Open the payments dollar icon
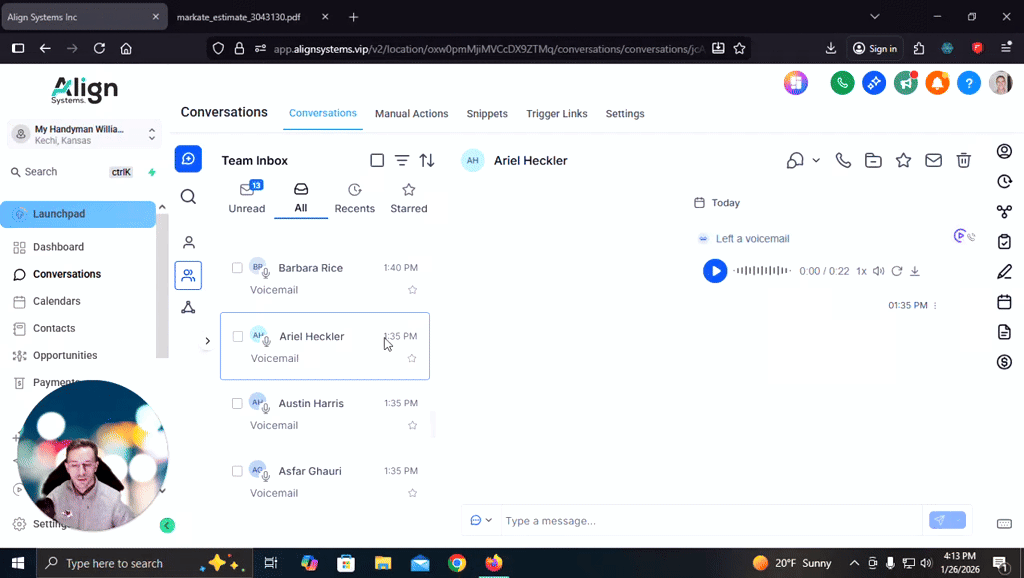1024x578 pixels. (x=1004, y=362)
